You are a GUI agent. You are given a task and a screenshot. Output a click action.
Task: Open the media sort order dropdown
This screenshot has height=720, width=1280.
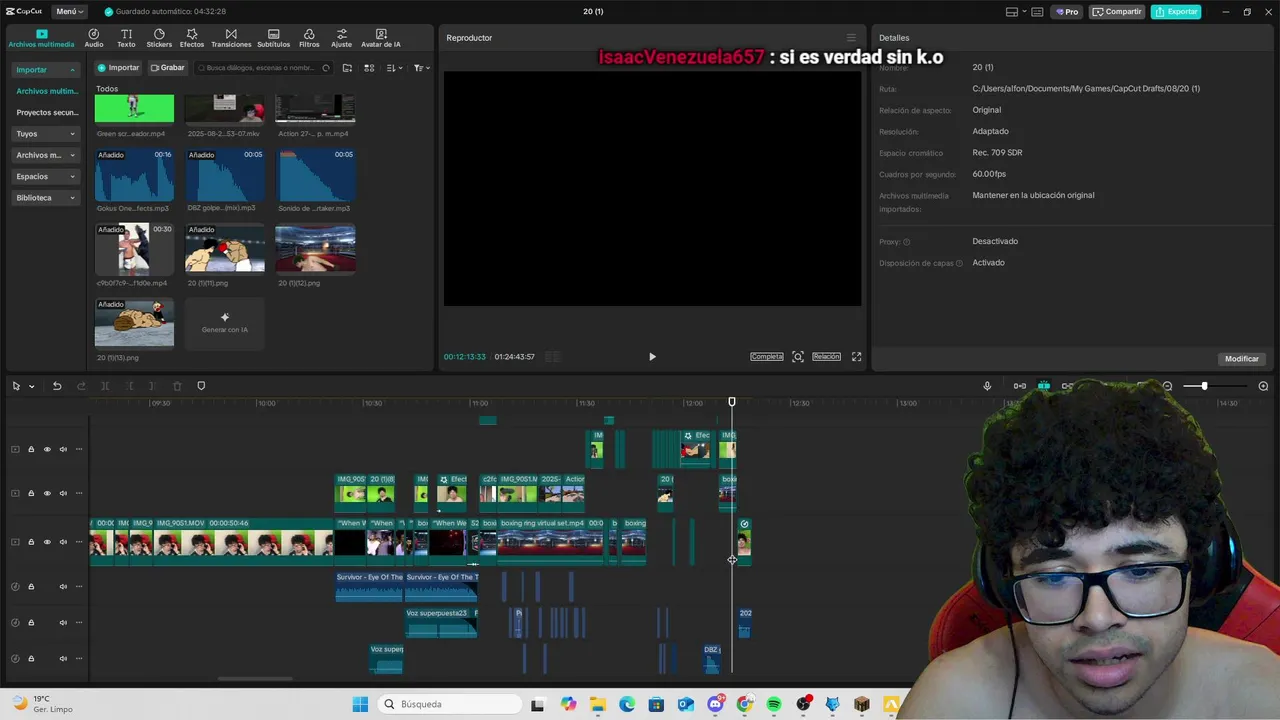(394, 68)
